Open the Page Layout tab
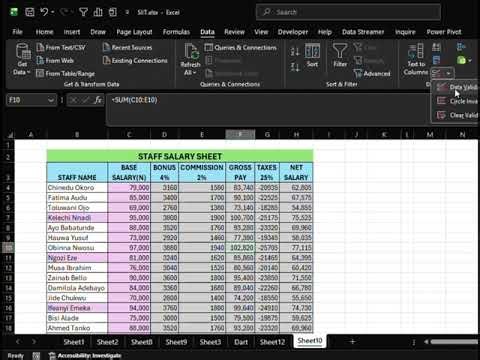480x360 pixels. (134, 32)
